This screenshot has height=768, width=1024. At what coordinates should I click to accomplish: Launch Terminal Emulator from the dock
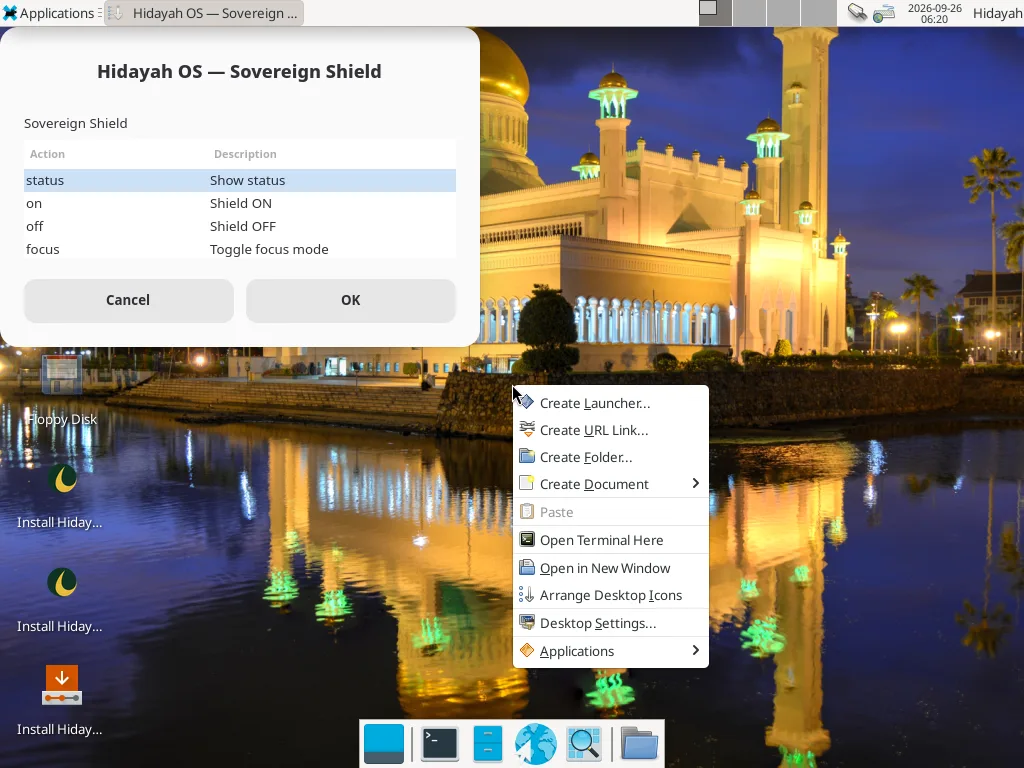point(440,744)
